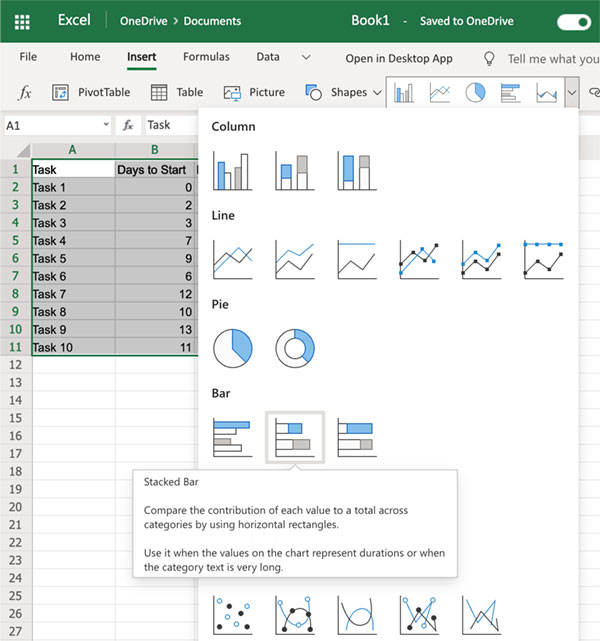Image resolution: width=600 pixels, height=641 pixels.
Task: Switch to the Formulas tab
Action: (206, 57)
